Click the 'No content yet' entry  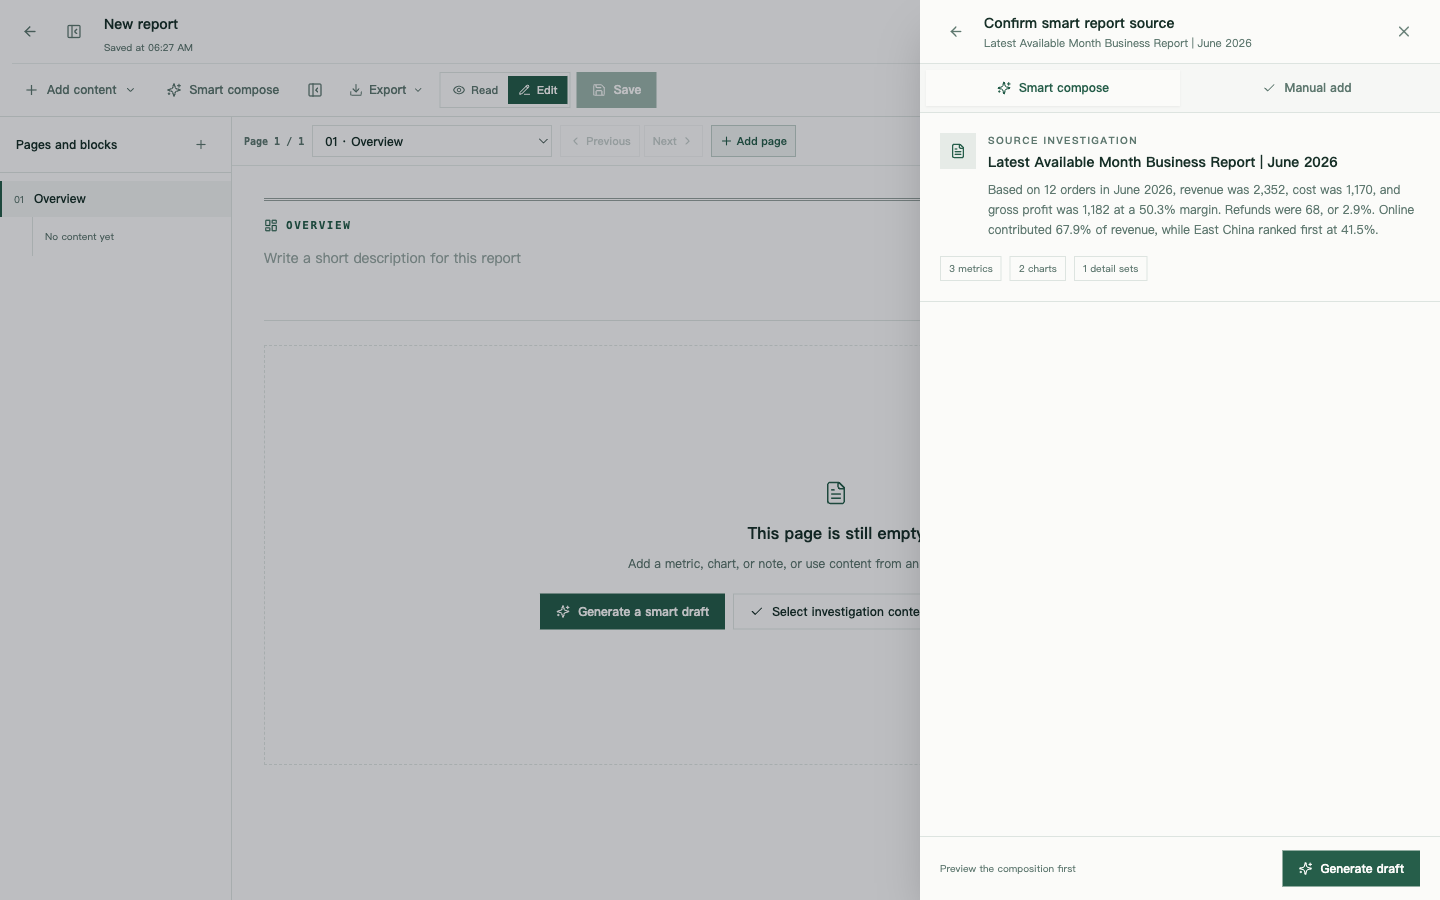click(x=79, y=237)
